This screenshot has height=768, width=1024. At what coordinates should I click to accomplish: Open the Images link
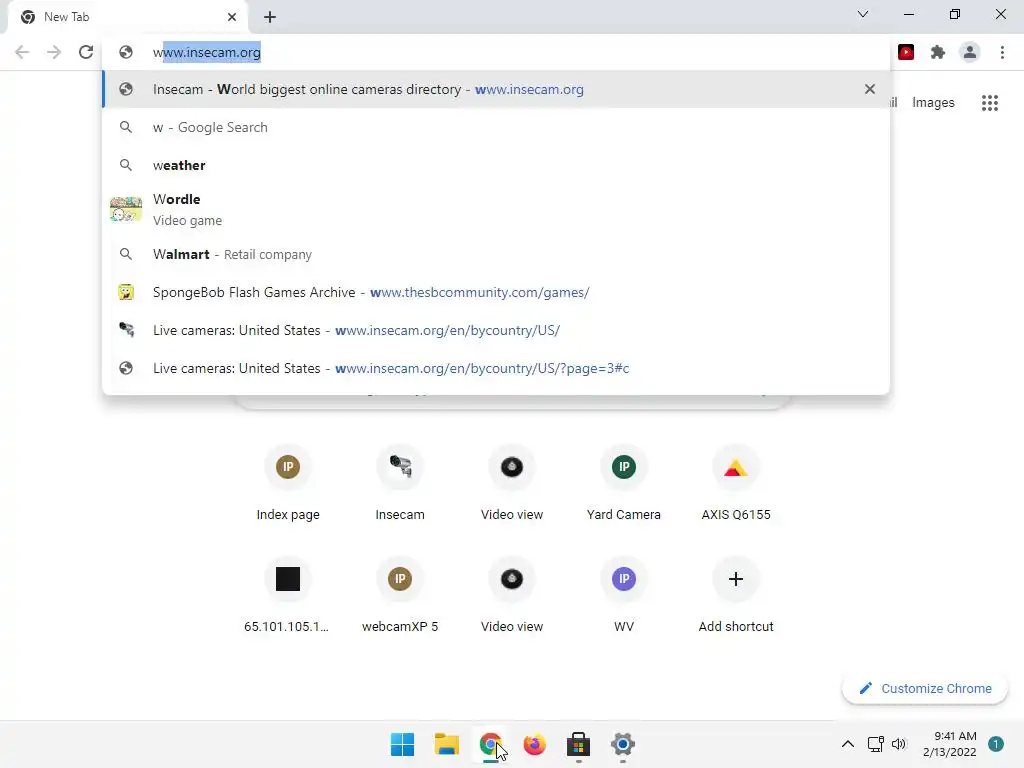pos(933,103)
